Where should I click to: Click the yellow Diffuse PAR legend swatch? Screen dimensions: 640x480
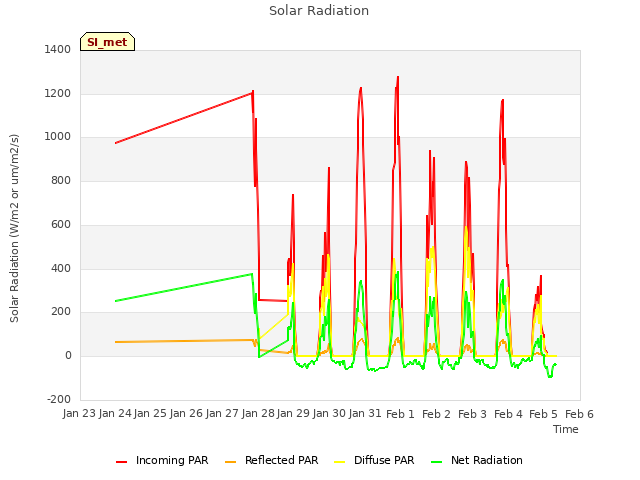pyautogui.click(x=340, y=462)
